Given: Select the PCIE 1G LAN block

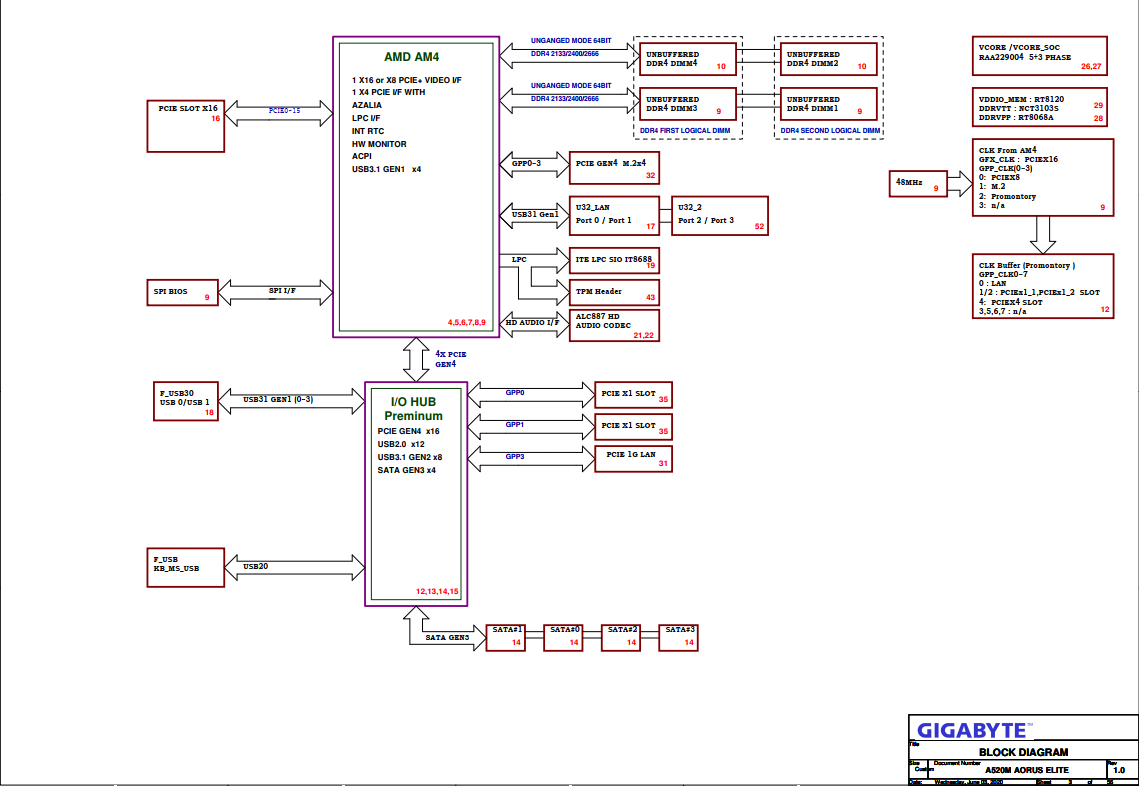Looking at the screenshot, I should [633, 458].
